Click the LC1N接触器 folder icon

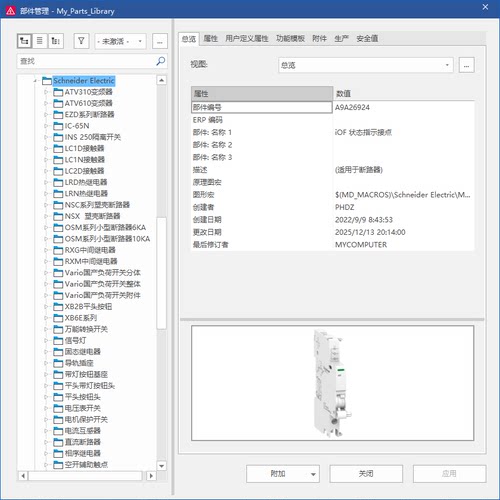[x=58, y=160]
